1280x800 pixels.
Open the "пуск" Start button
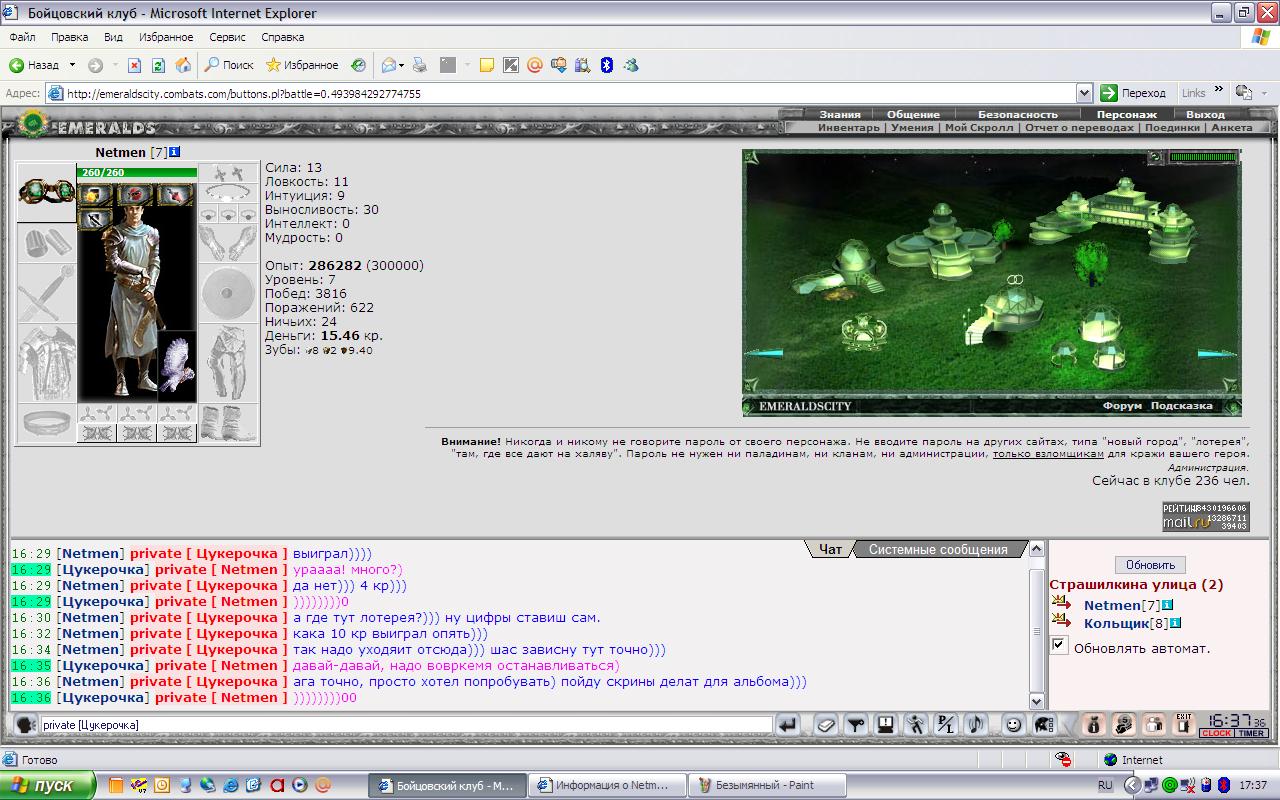tap(49, 785)
